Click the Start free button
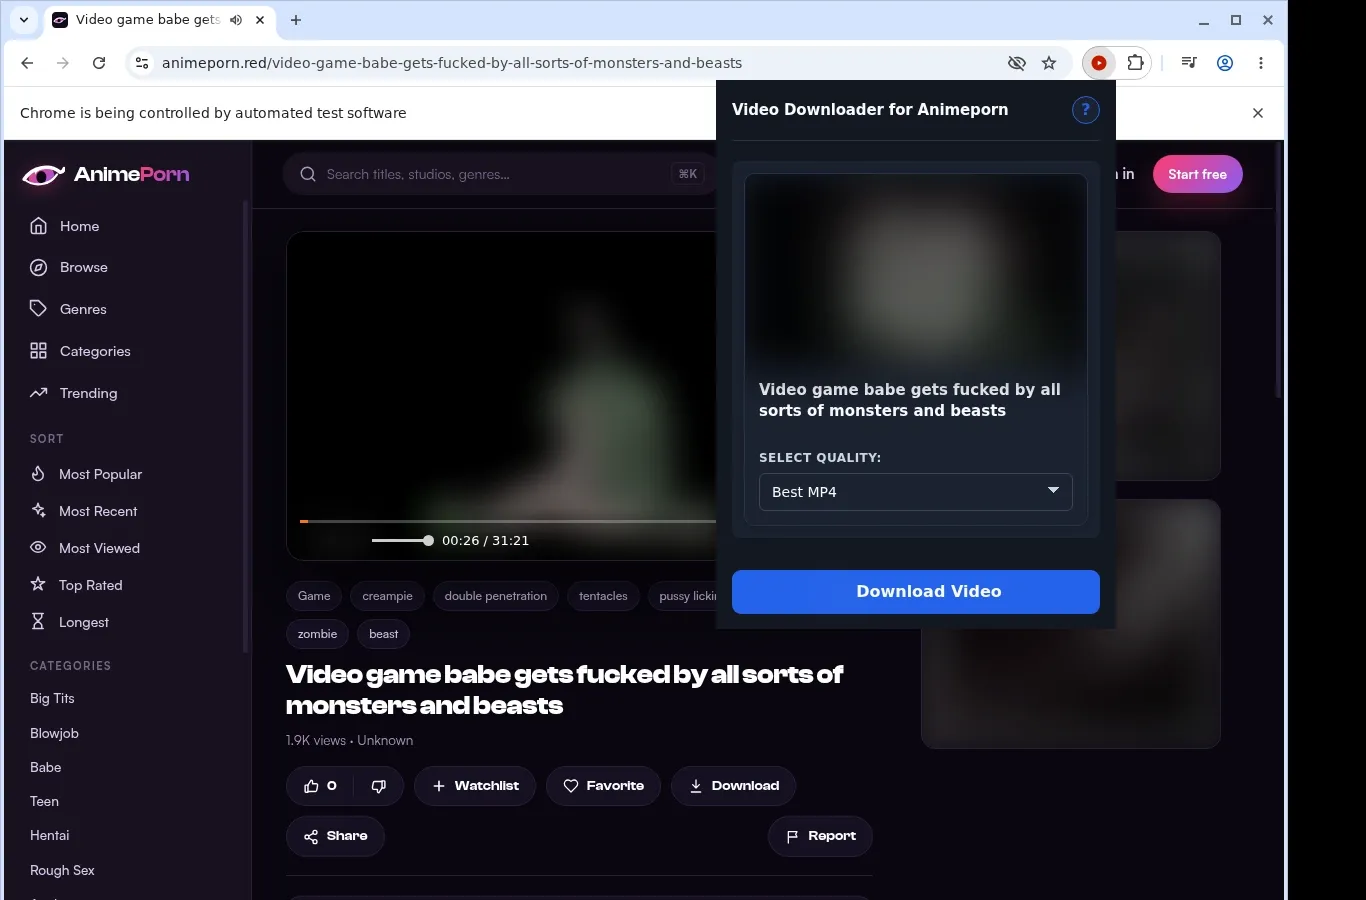Image resolution: width=1366 pixels, height=900 pixels. click(1197, 174)
